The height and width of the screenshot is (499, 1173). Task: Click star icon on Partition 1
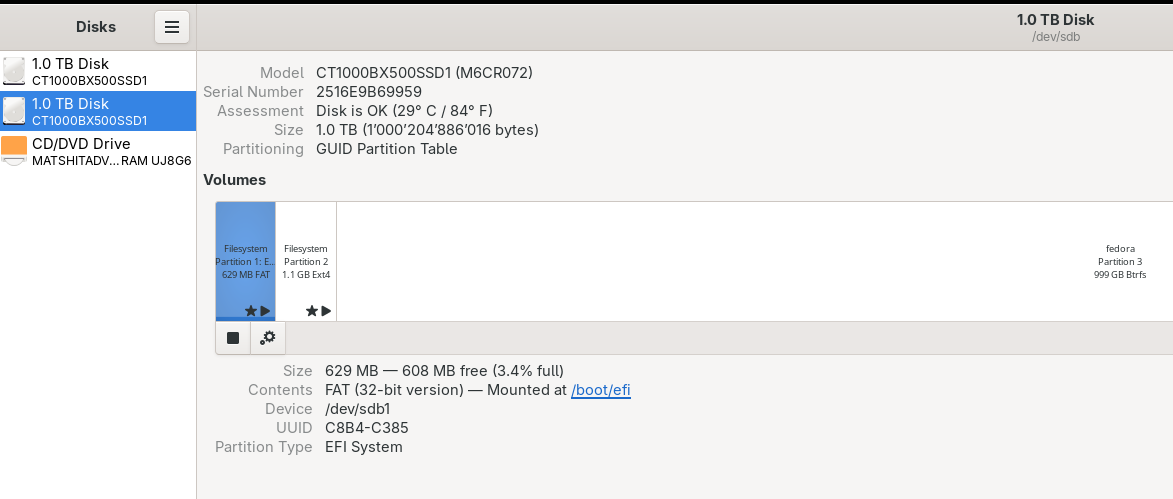[251, 311]
